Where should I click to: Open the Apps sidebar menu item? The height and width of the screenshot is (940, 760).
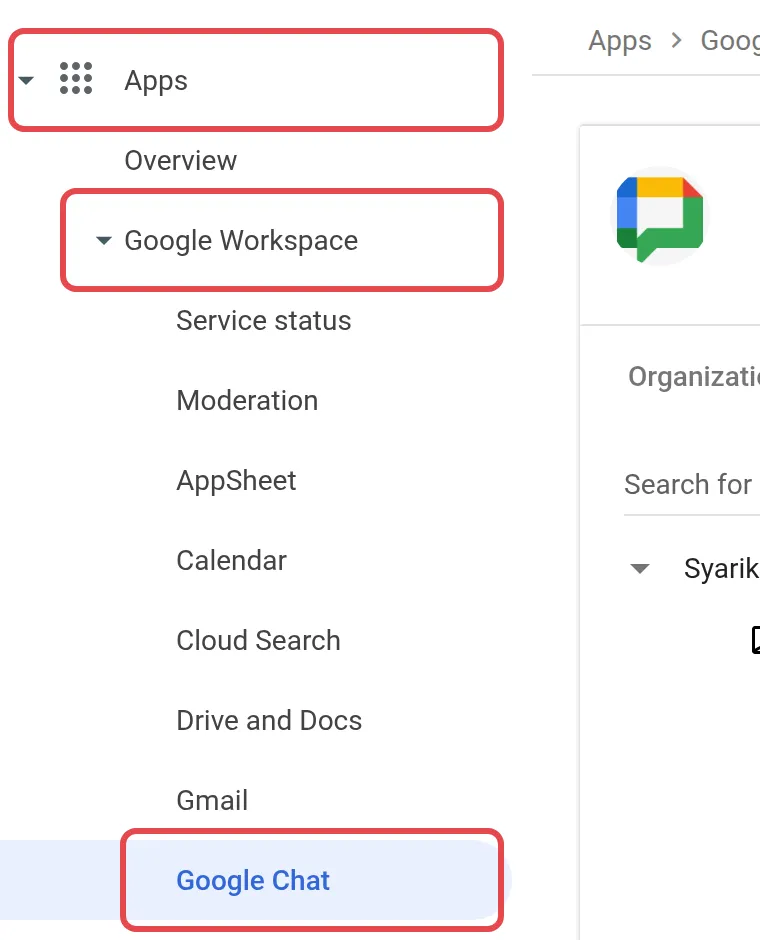(x=156, y=80)
